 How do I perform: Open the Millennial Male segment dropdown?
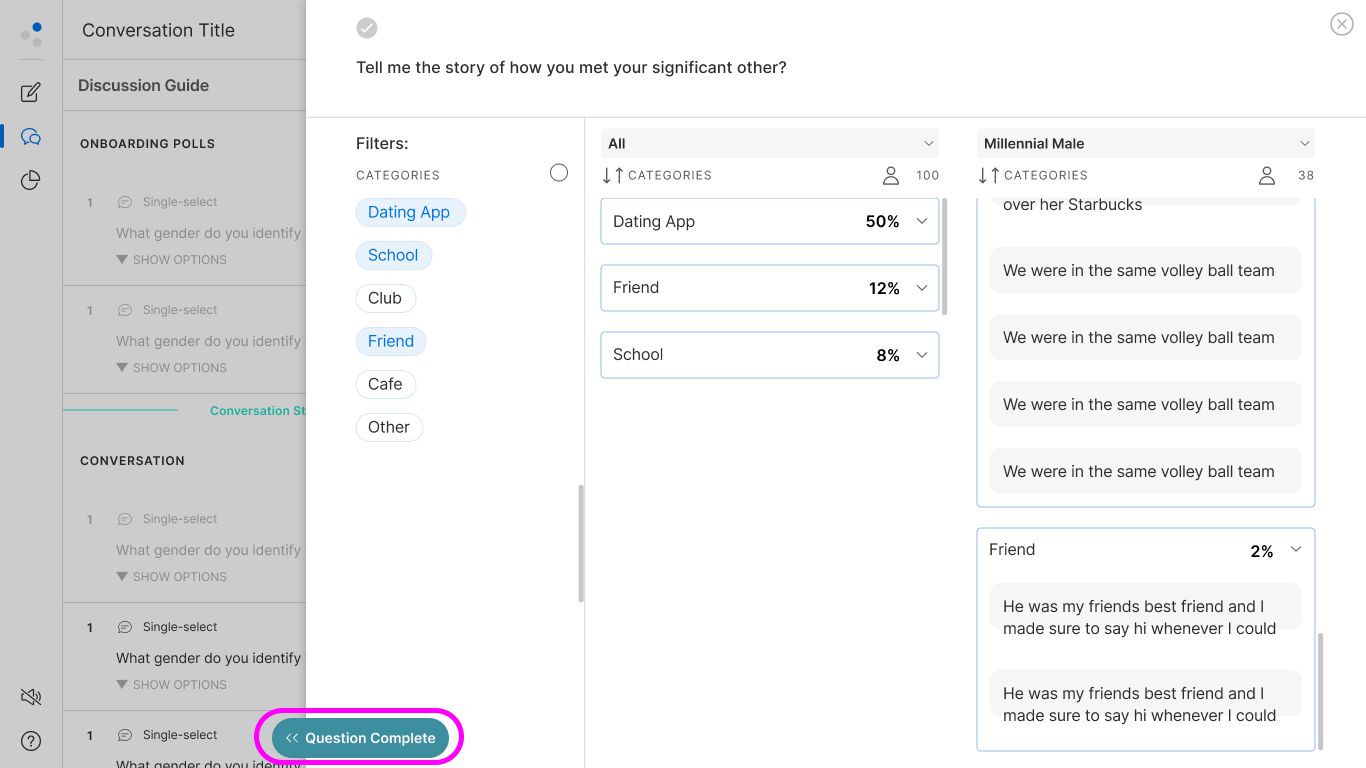click(1146, 144)
